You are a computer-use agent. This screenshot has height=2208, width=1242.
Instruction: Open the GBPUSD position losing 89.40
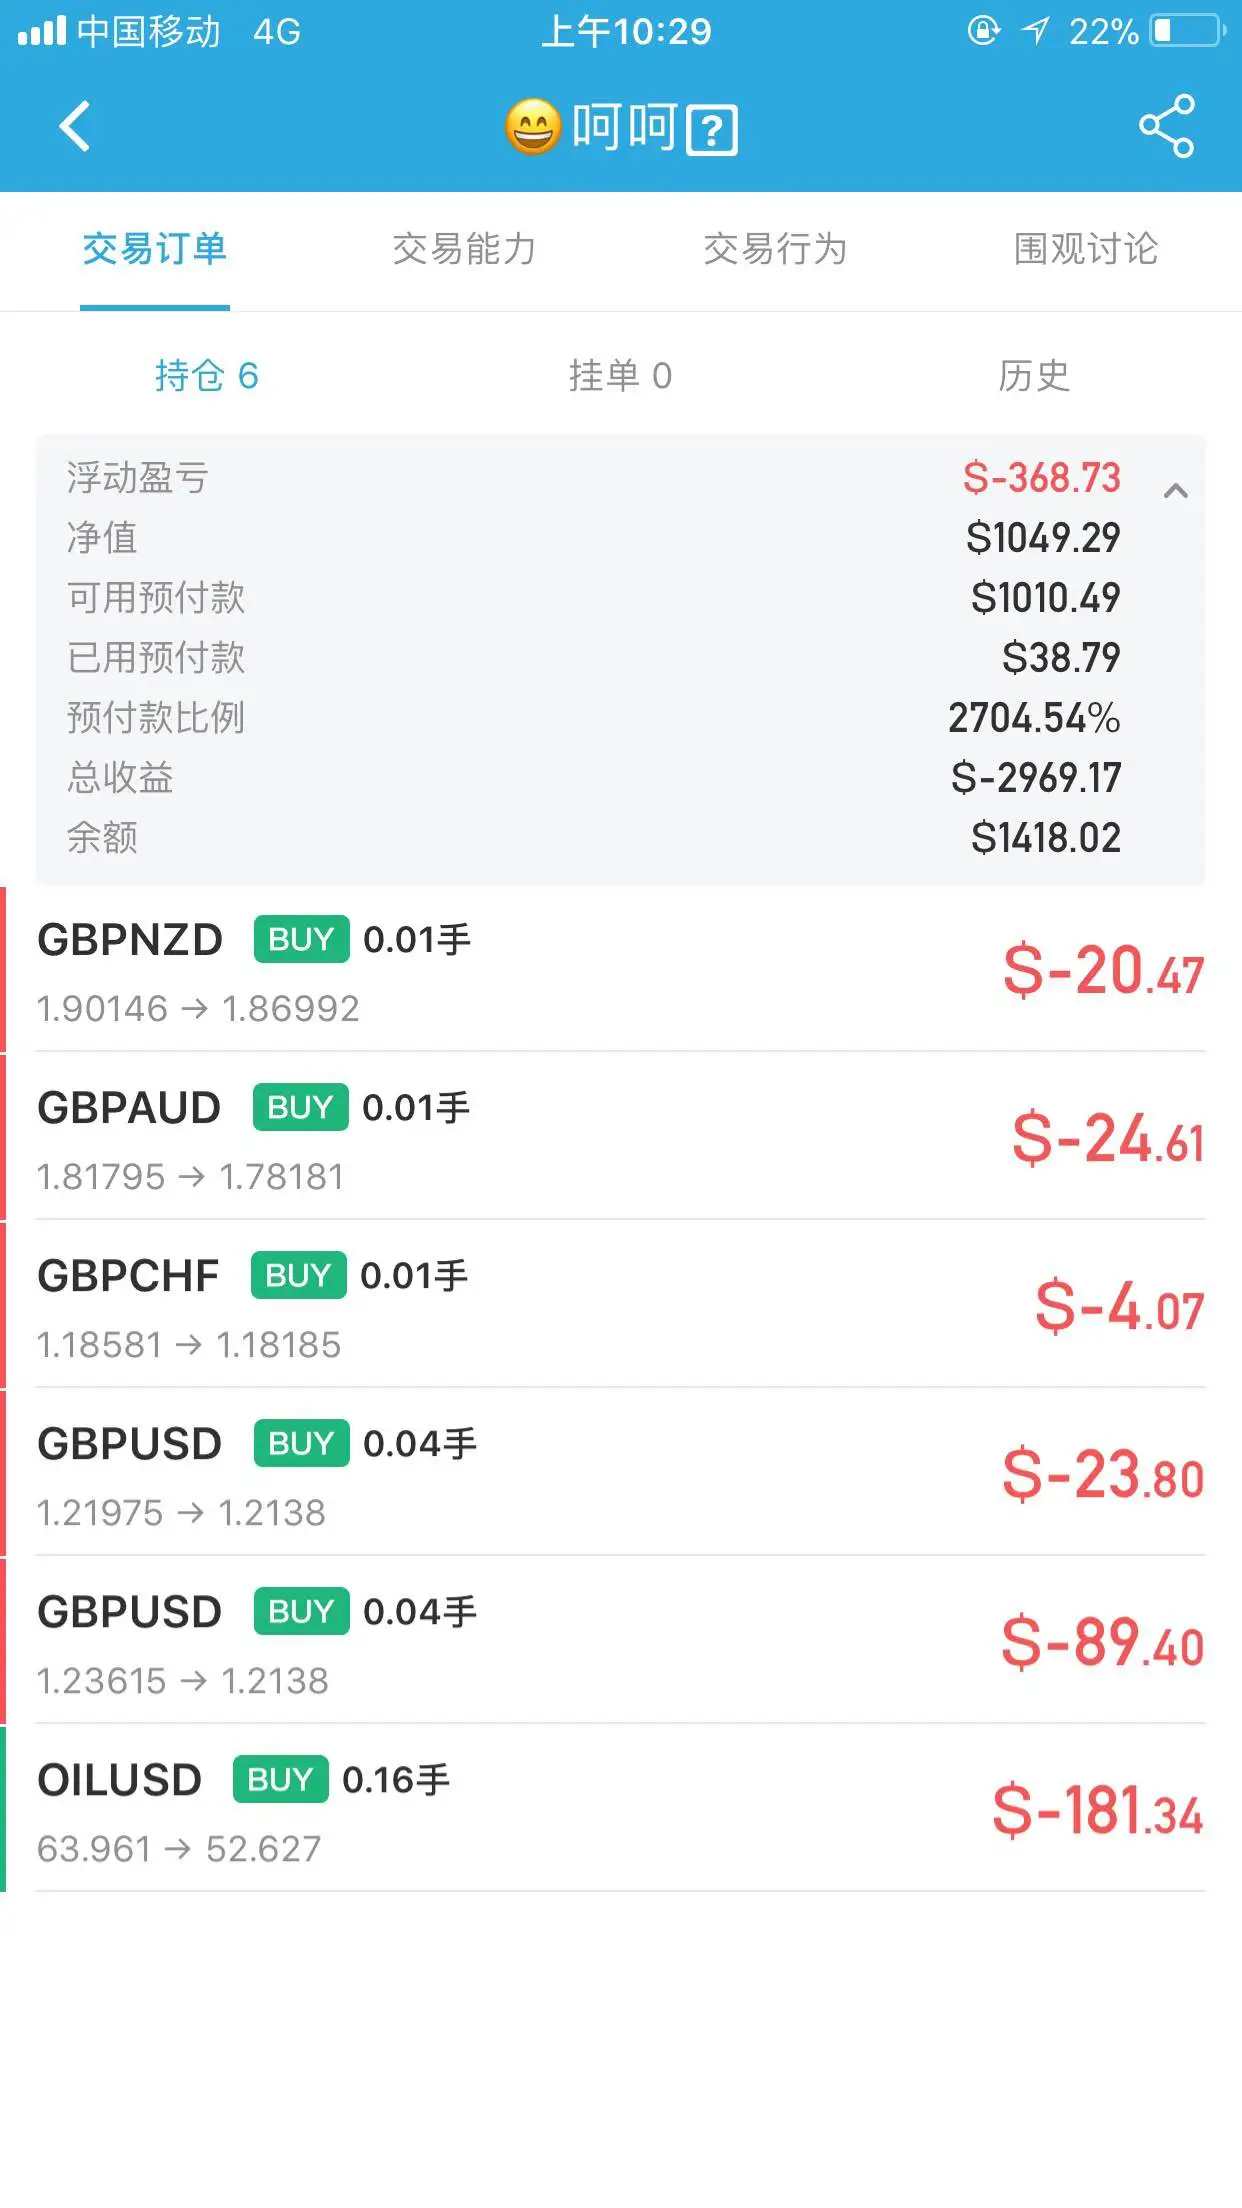621,1643
